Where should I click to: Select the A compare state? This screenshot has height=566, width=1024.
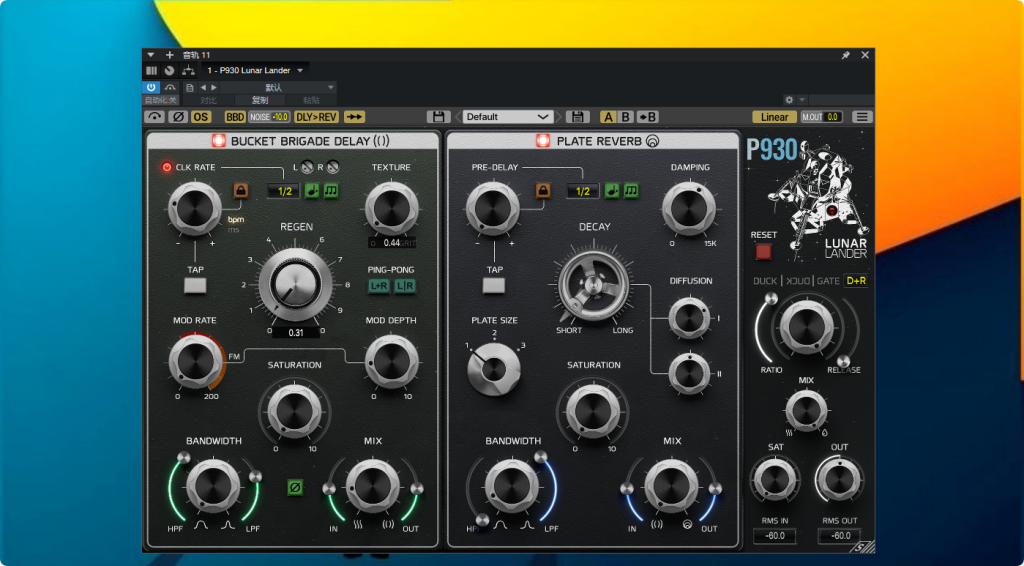coord(609,117)
